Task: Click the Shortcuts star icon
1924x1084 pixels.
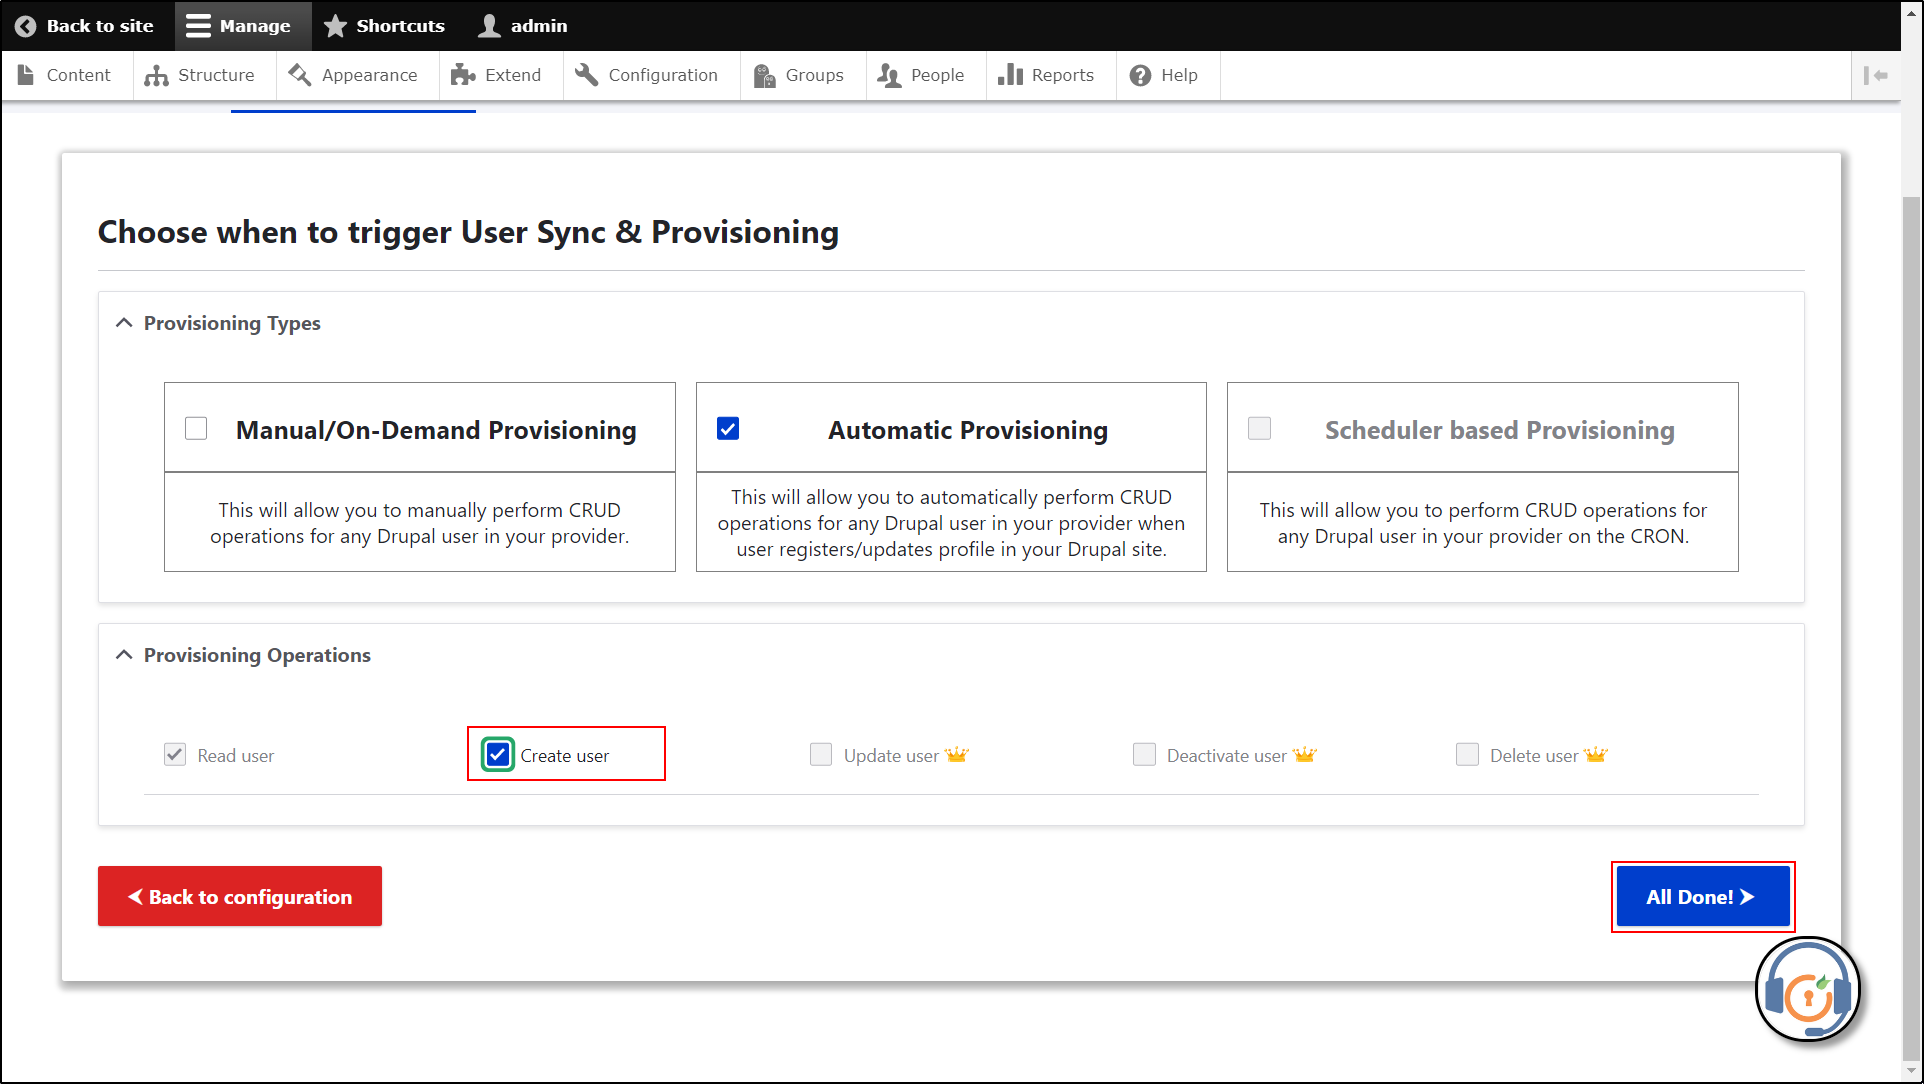Action: pos(334,25)
